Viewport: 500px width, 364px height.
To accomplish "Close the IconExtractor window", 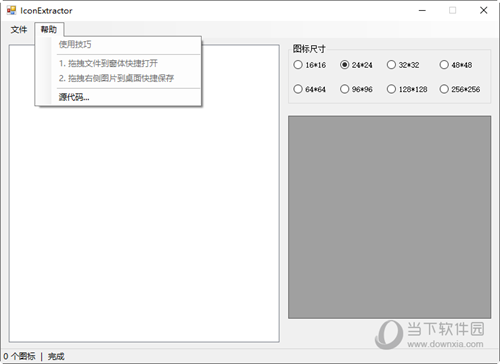I will tap(484, 10).
